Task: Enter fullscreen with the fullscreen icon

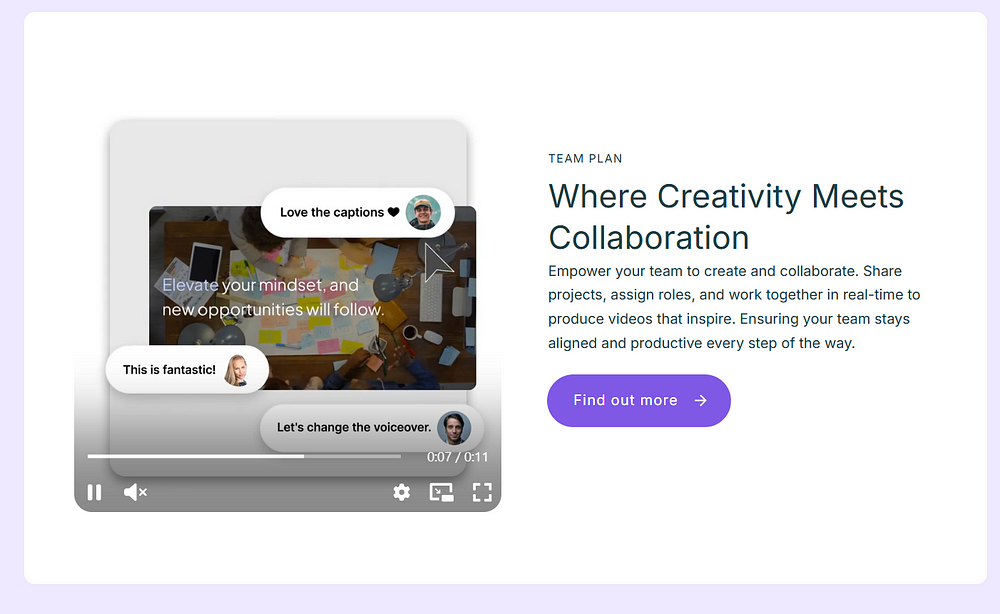Action: point(482,492)
